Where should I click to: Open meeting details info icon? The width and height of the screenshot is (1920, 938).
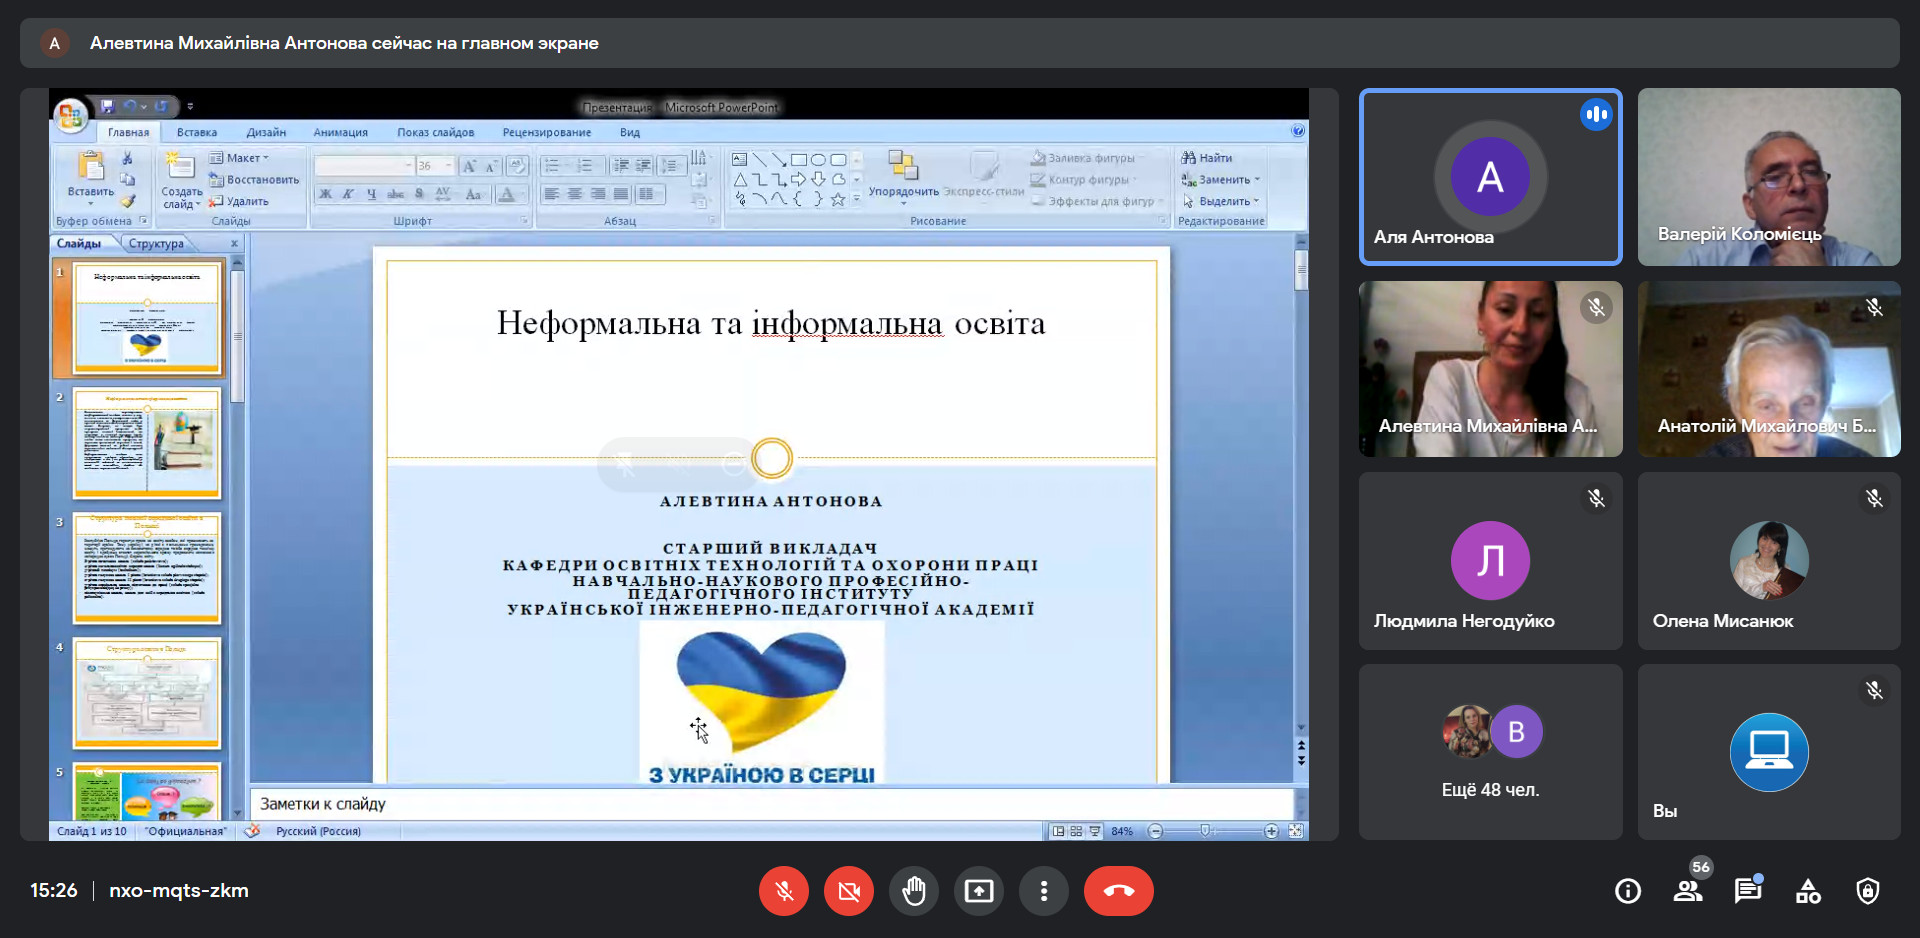click(x=1628, y=890)
